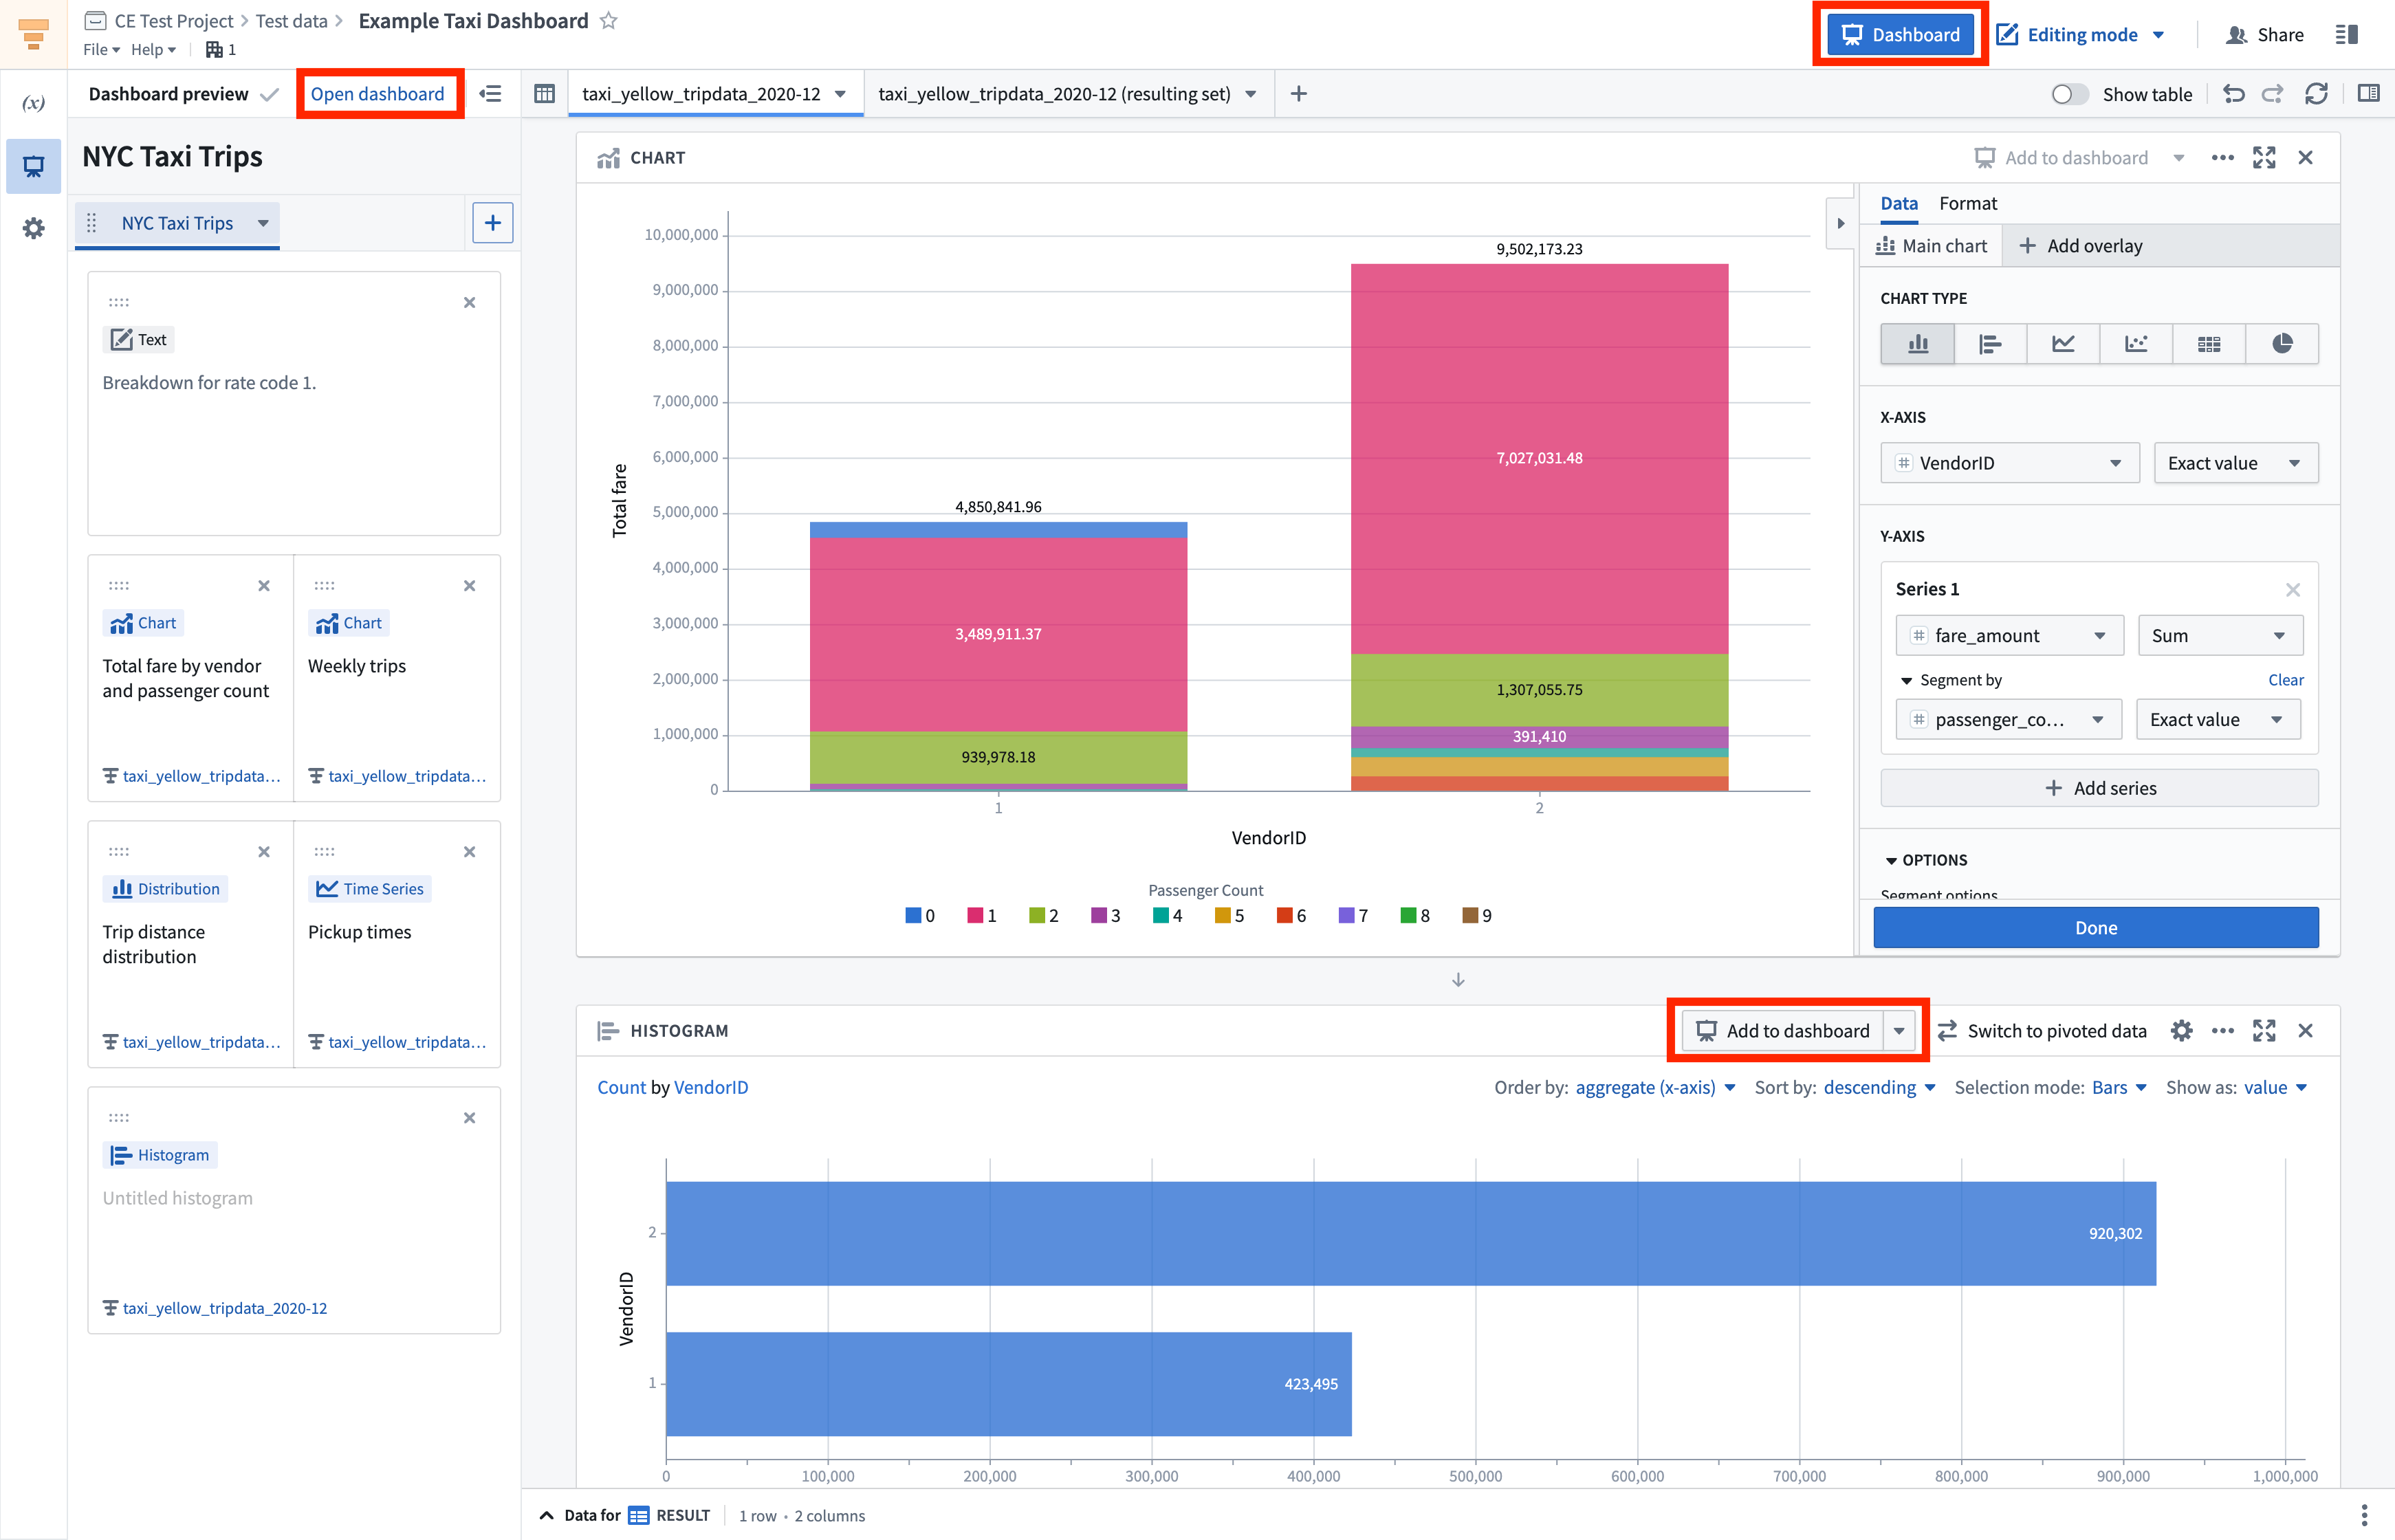Toggle the Show table switch
2395x1540 pixels.
(x=2069, y=94)
